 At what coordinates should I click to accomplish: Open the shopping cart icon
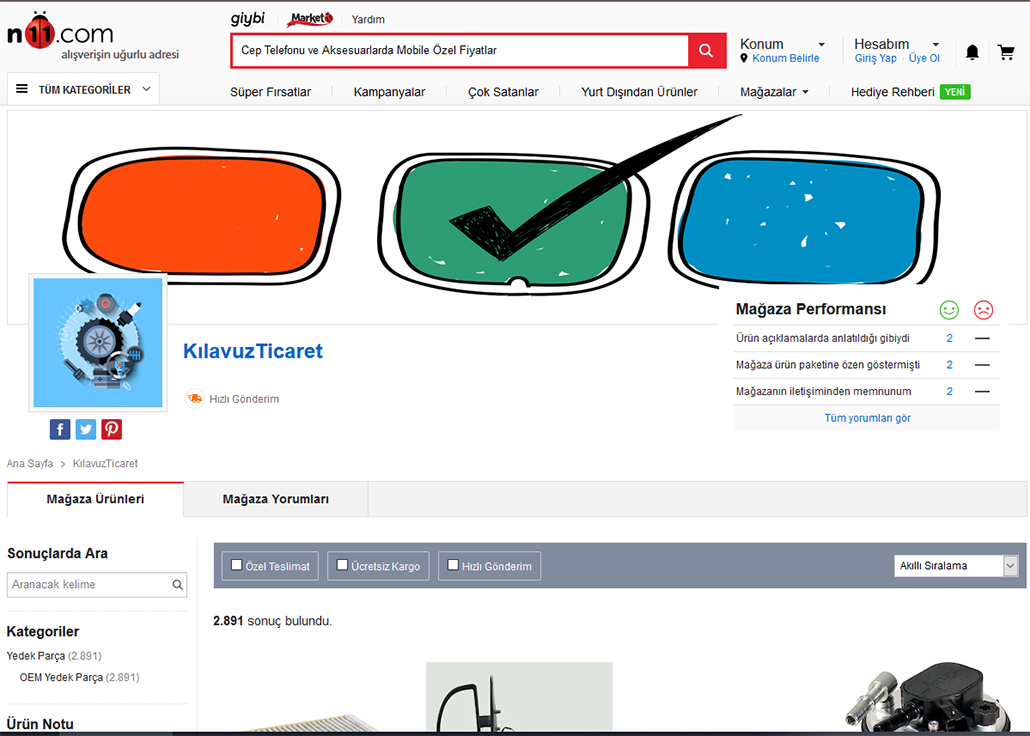click(x=1006, y=52)
